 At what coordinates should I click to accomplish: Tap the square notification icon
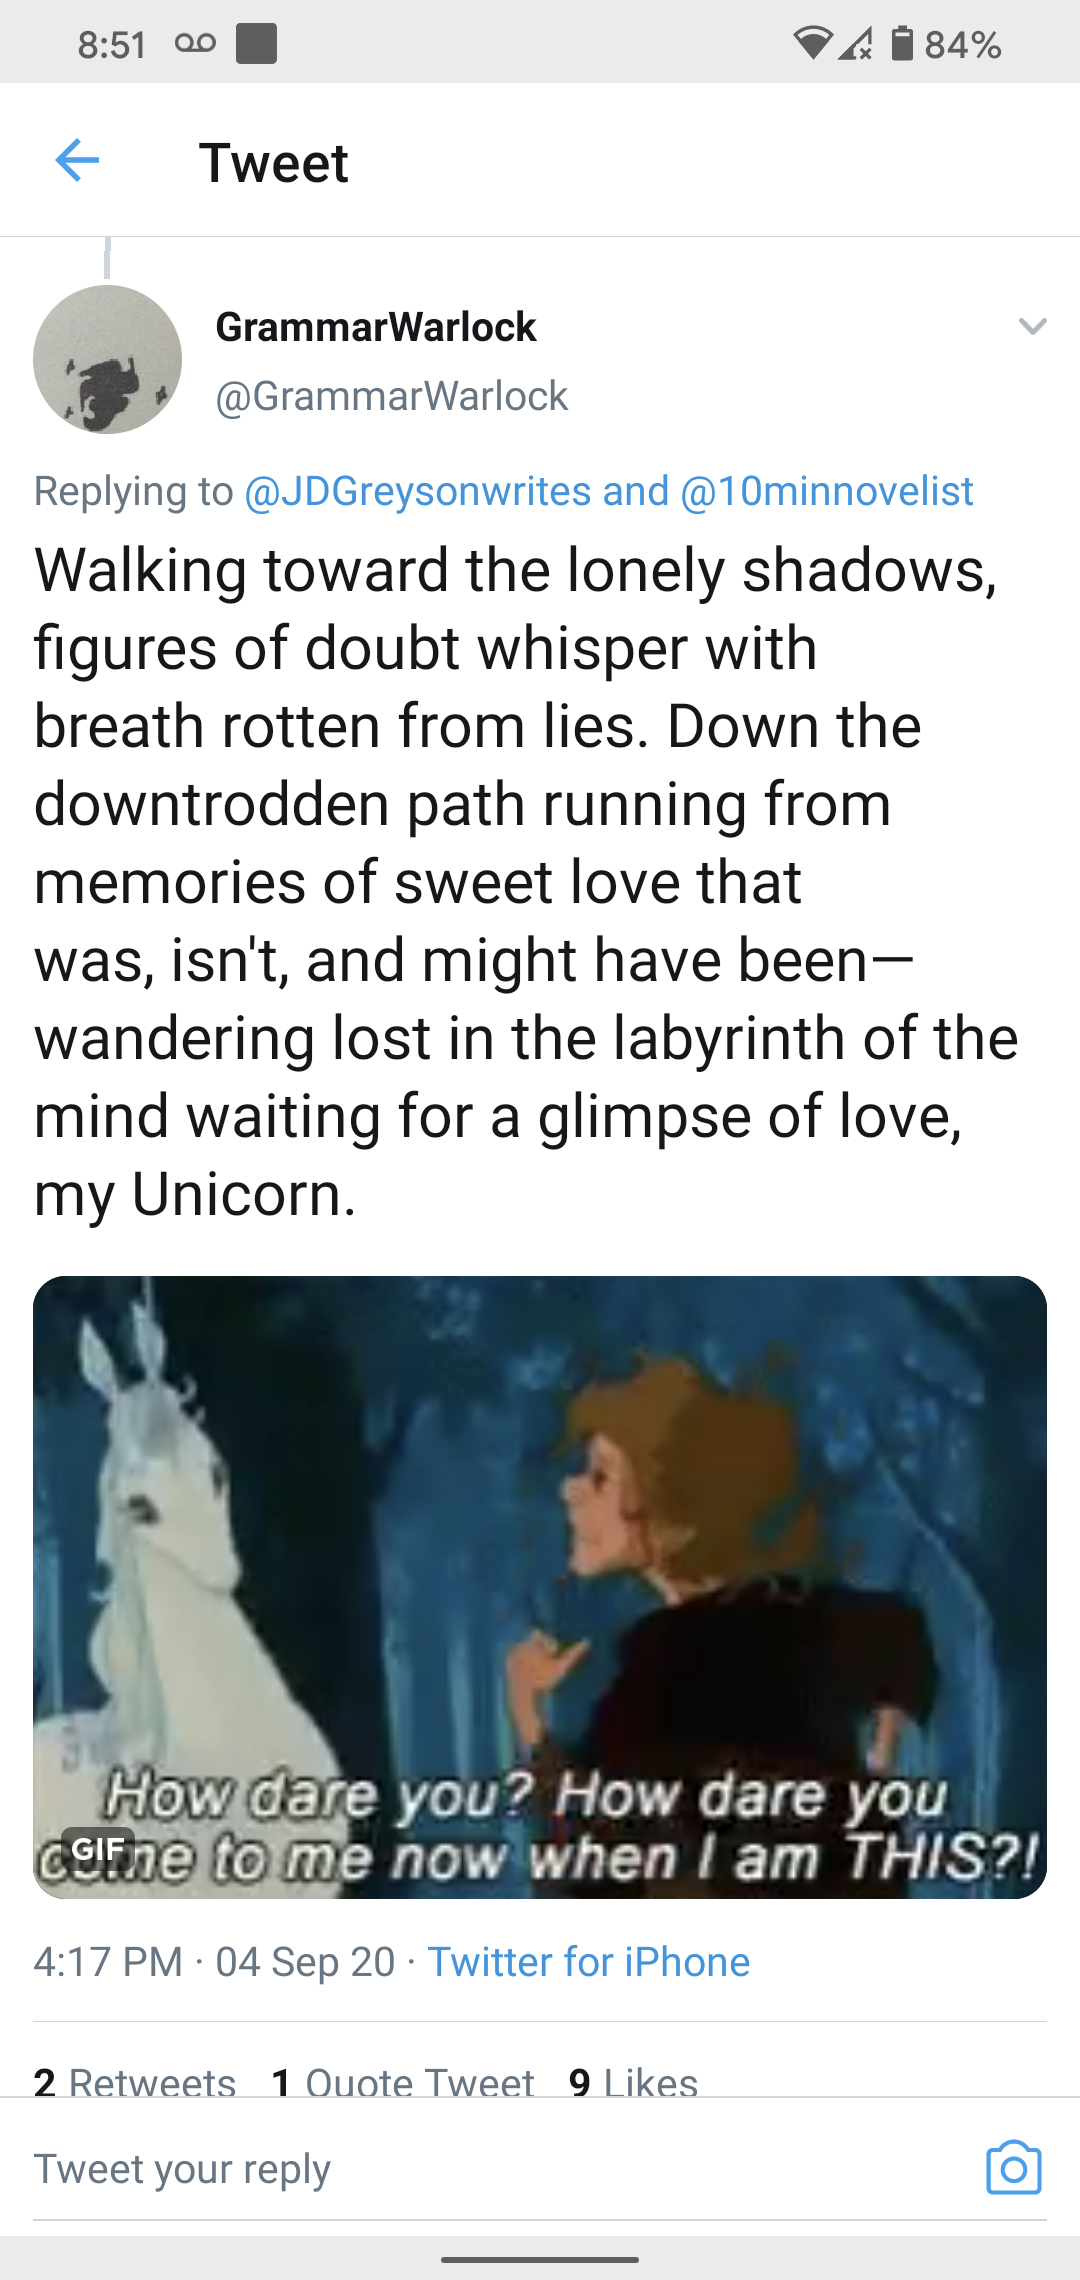256,44
